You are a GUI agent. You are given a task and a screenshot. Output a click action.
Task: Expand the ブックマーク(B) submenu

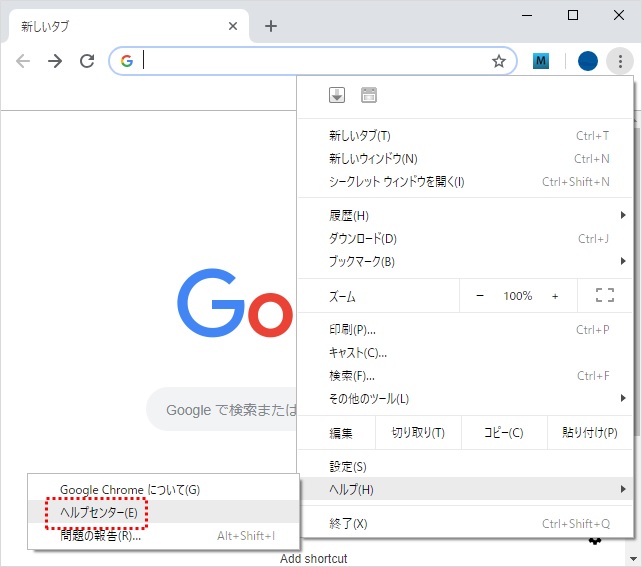465,261
